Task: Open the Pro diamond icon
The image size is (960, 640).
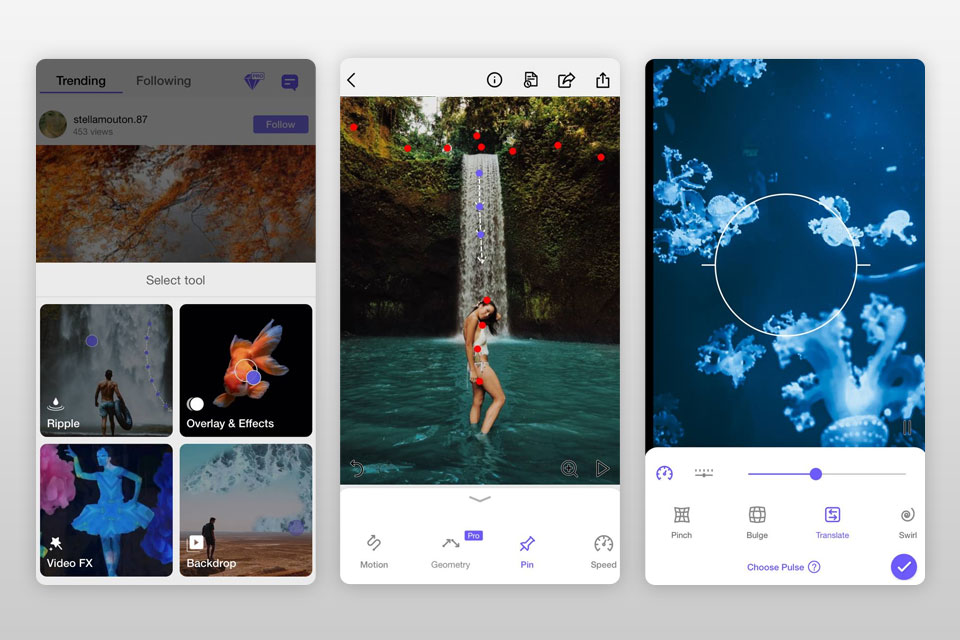Action: point(253,81)
